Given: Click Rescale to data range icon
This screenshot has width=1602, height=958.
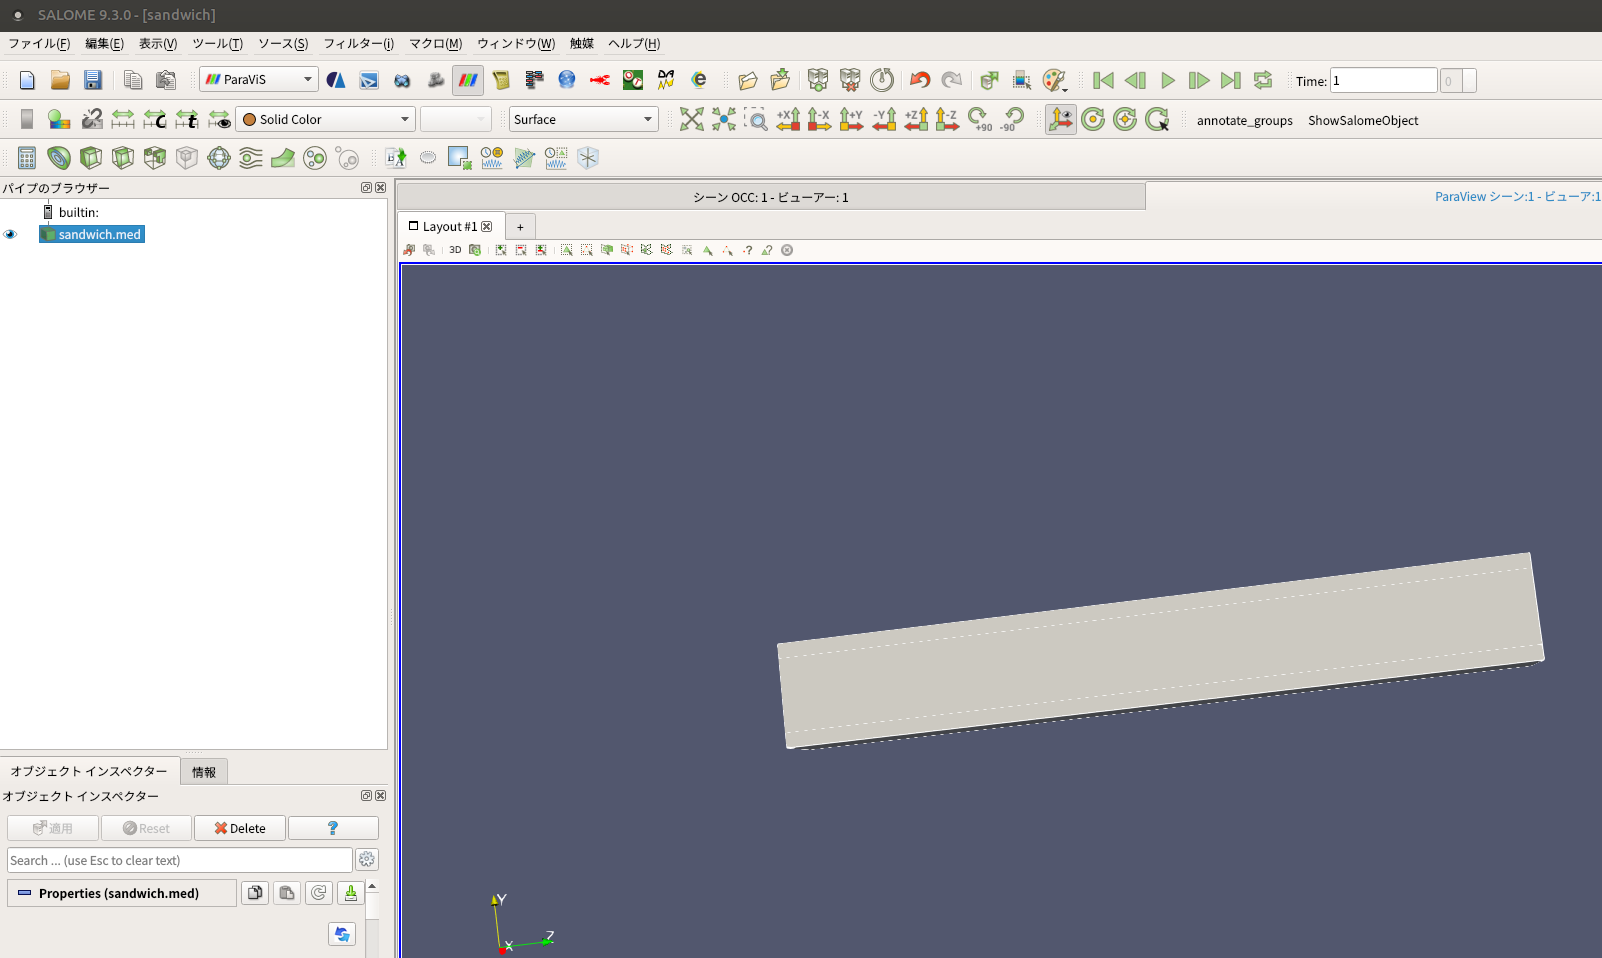Looking at the screenshot, I should [123, 119].
